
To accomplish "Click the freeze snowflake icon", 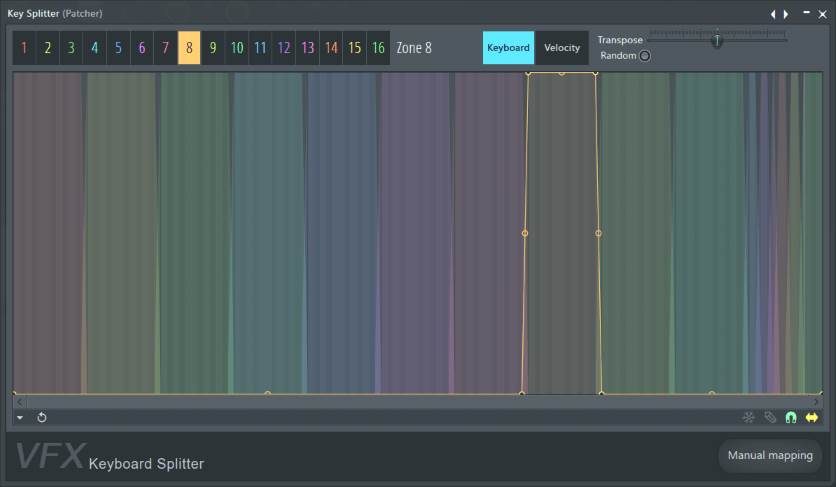I will tap(748, 417).
